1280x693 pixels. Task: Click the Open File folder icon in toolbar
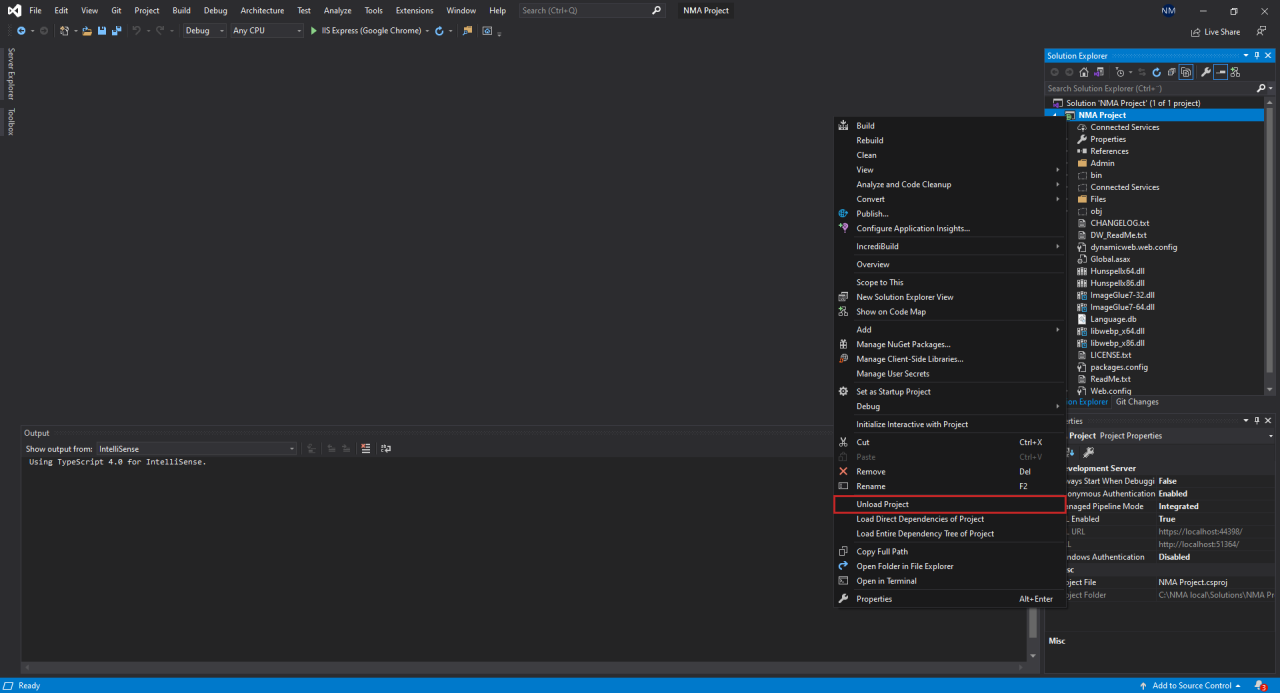pos(88,31)
